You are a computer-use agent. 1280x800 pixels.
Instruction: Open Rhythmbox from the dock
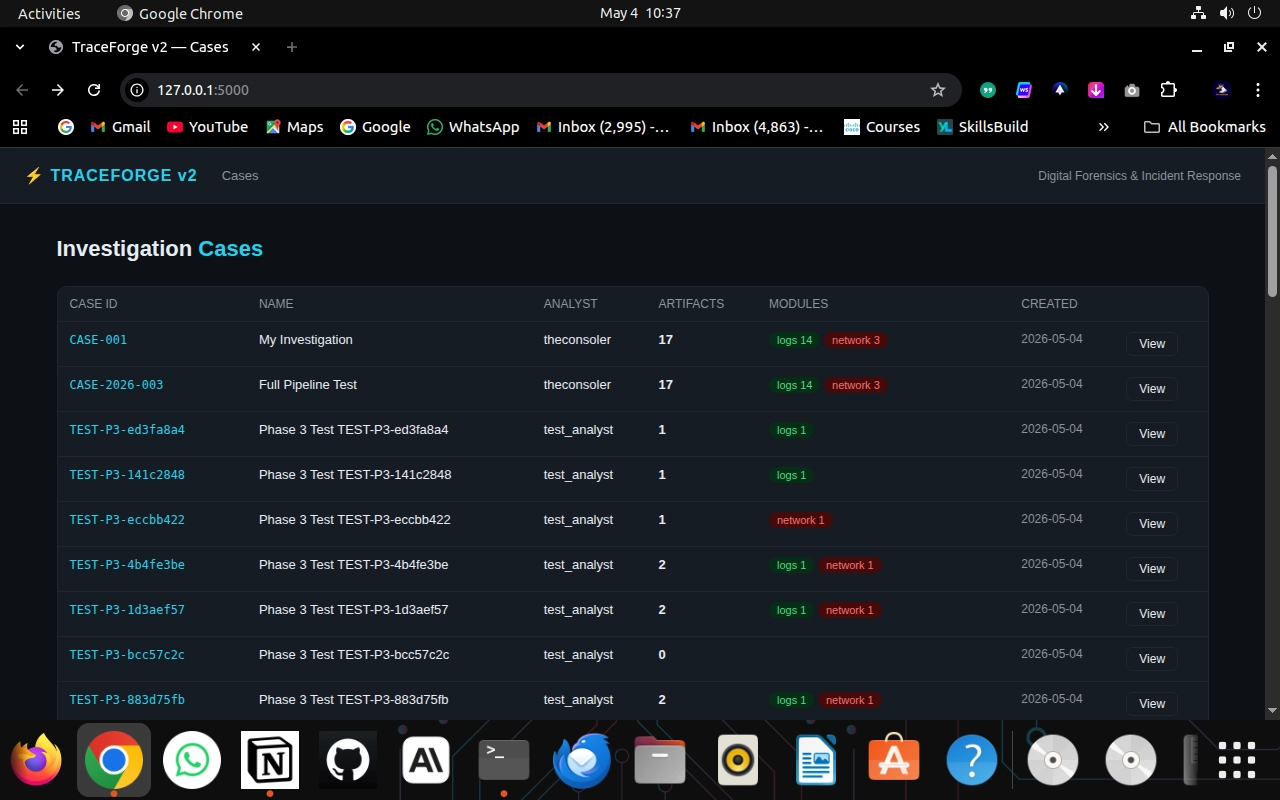pos(738,760)
